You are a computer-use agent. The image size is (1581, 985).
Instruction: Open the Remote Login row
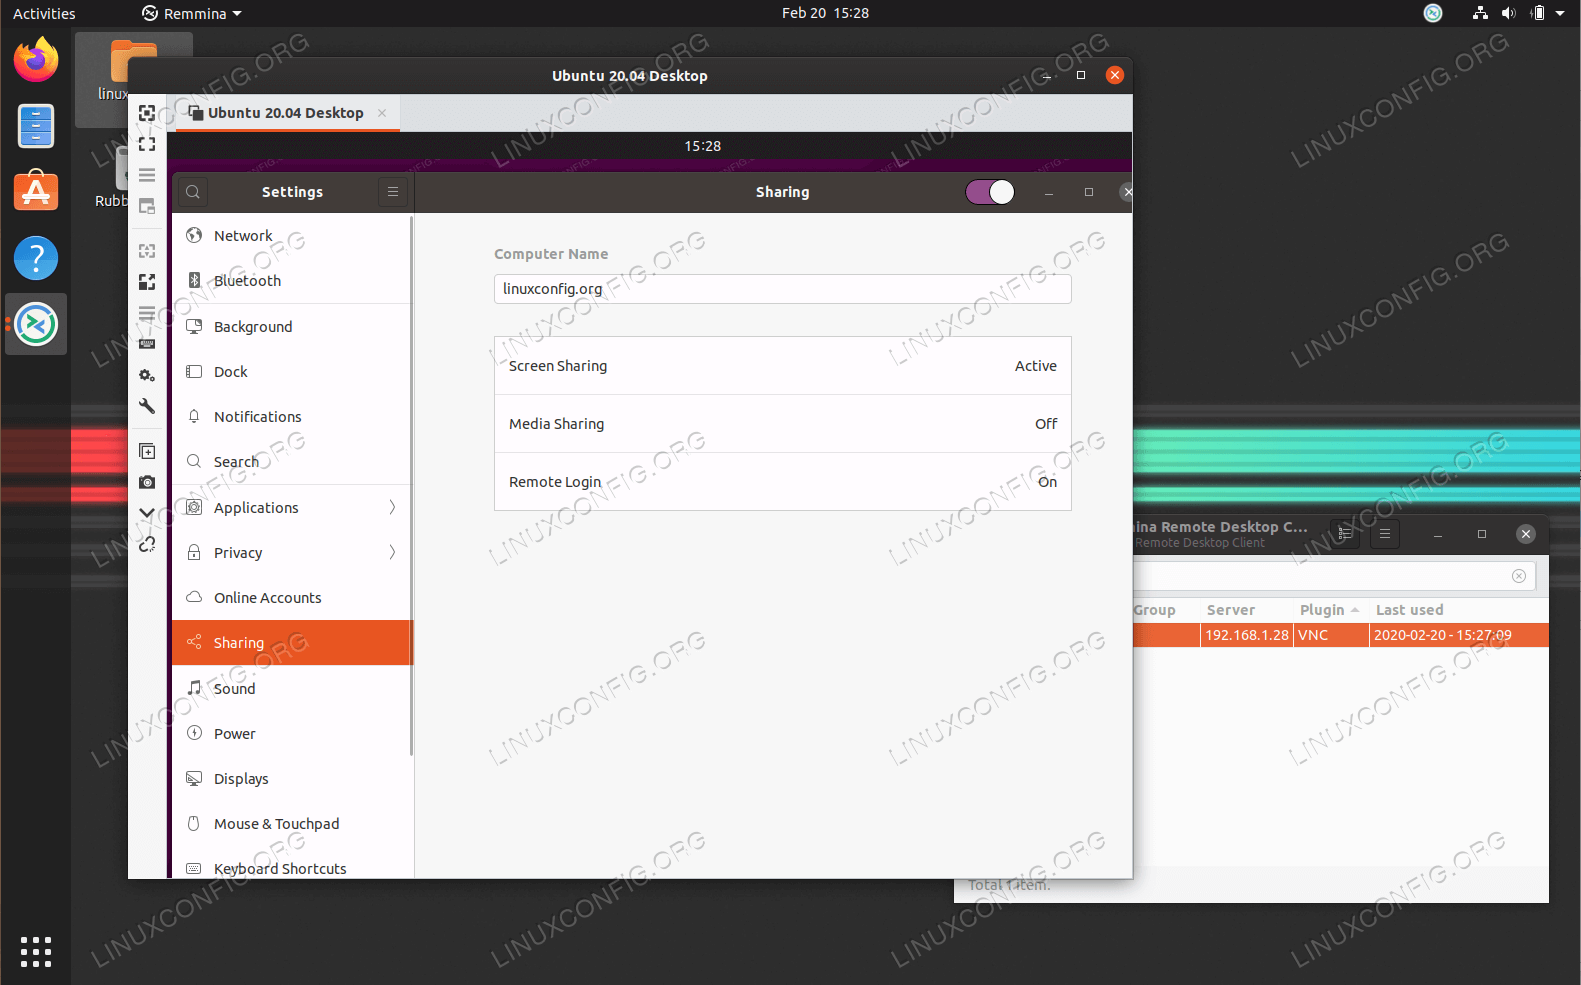783,482
